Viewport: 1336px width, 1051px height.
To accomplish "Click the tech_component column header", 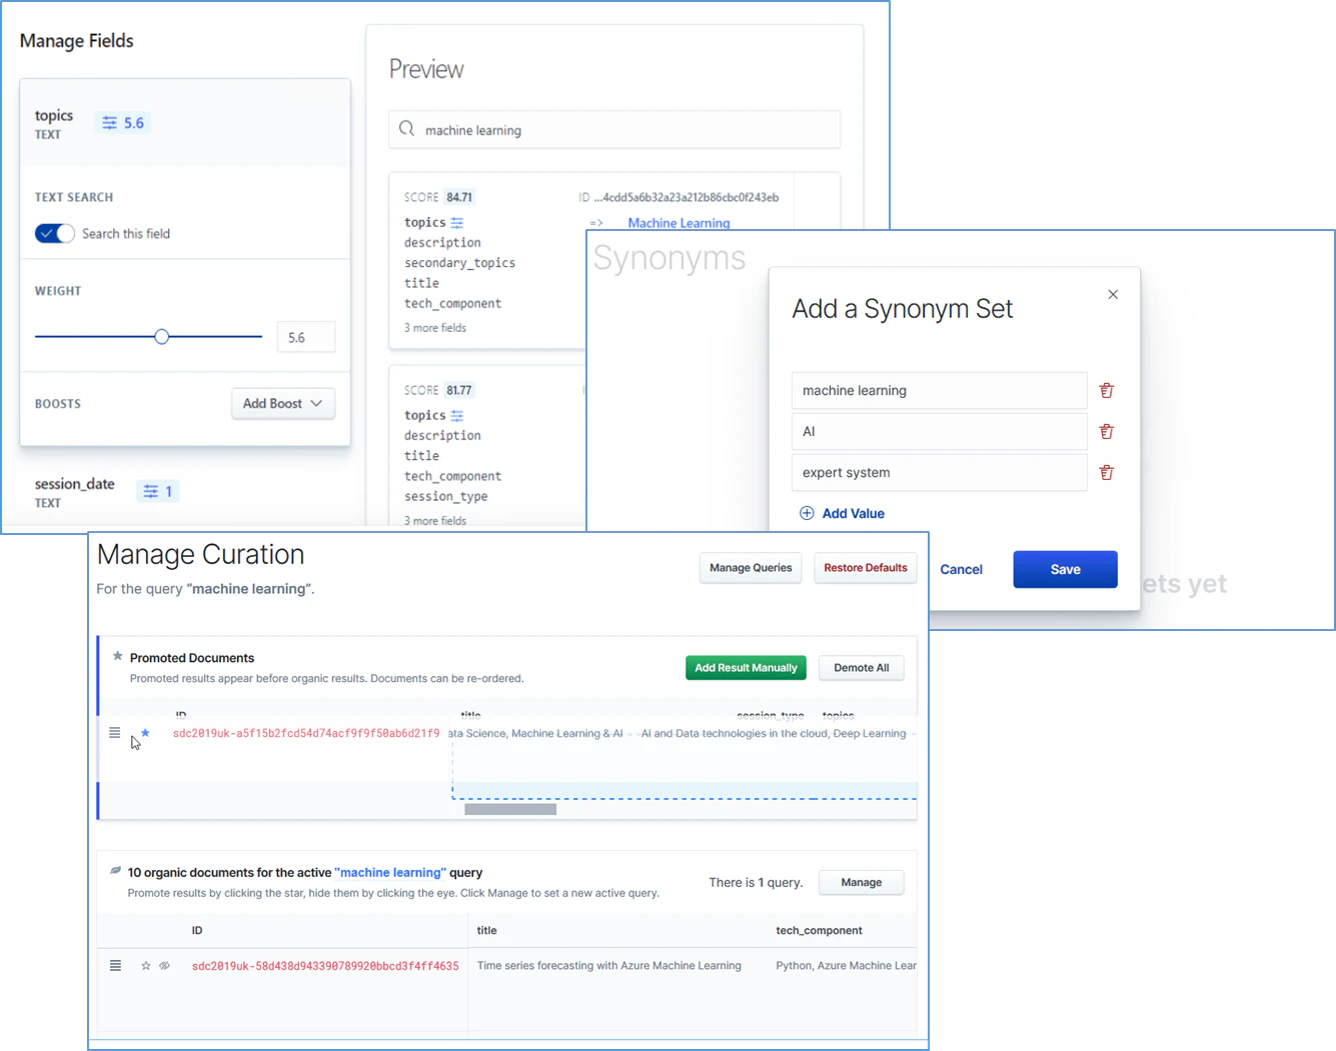I will [819, 930].
